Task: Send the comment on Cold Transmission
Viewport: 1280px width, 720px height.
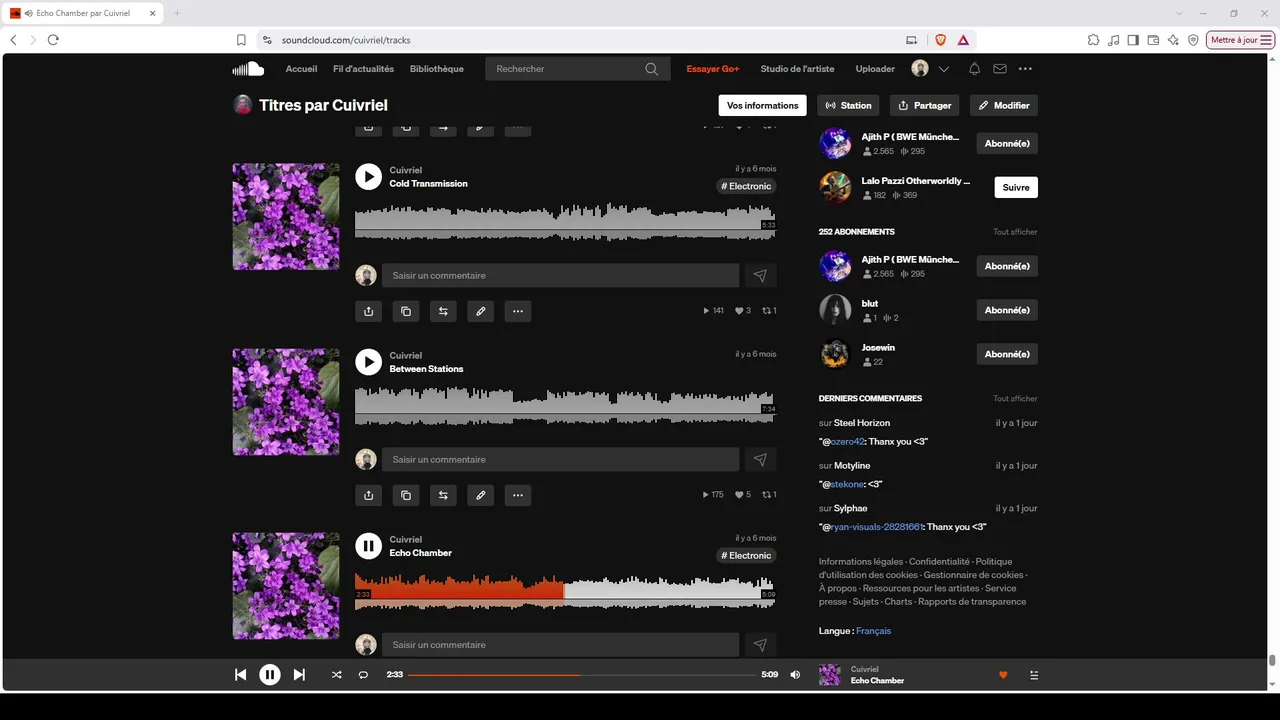Action: (760, 276)
